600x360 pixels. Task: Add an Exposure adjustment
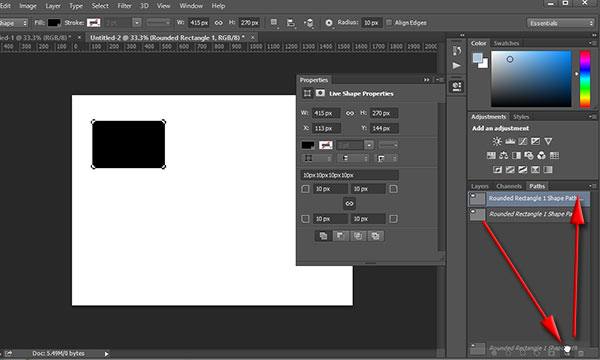pyautogui.click(x=535, y=142)
